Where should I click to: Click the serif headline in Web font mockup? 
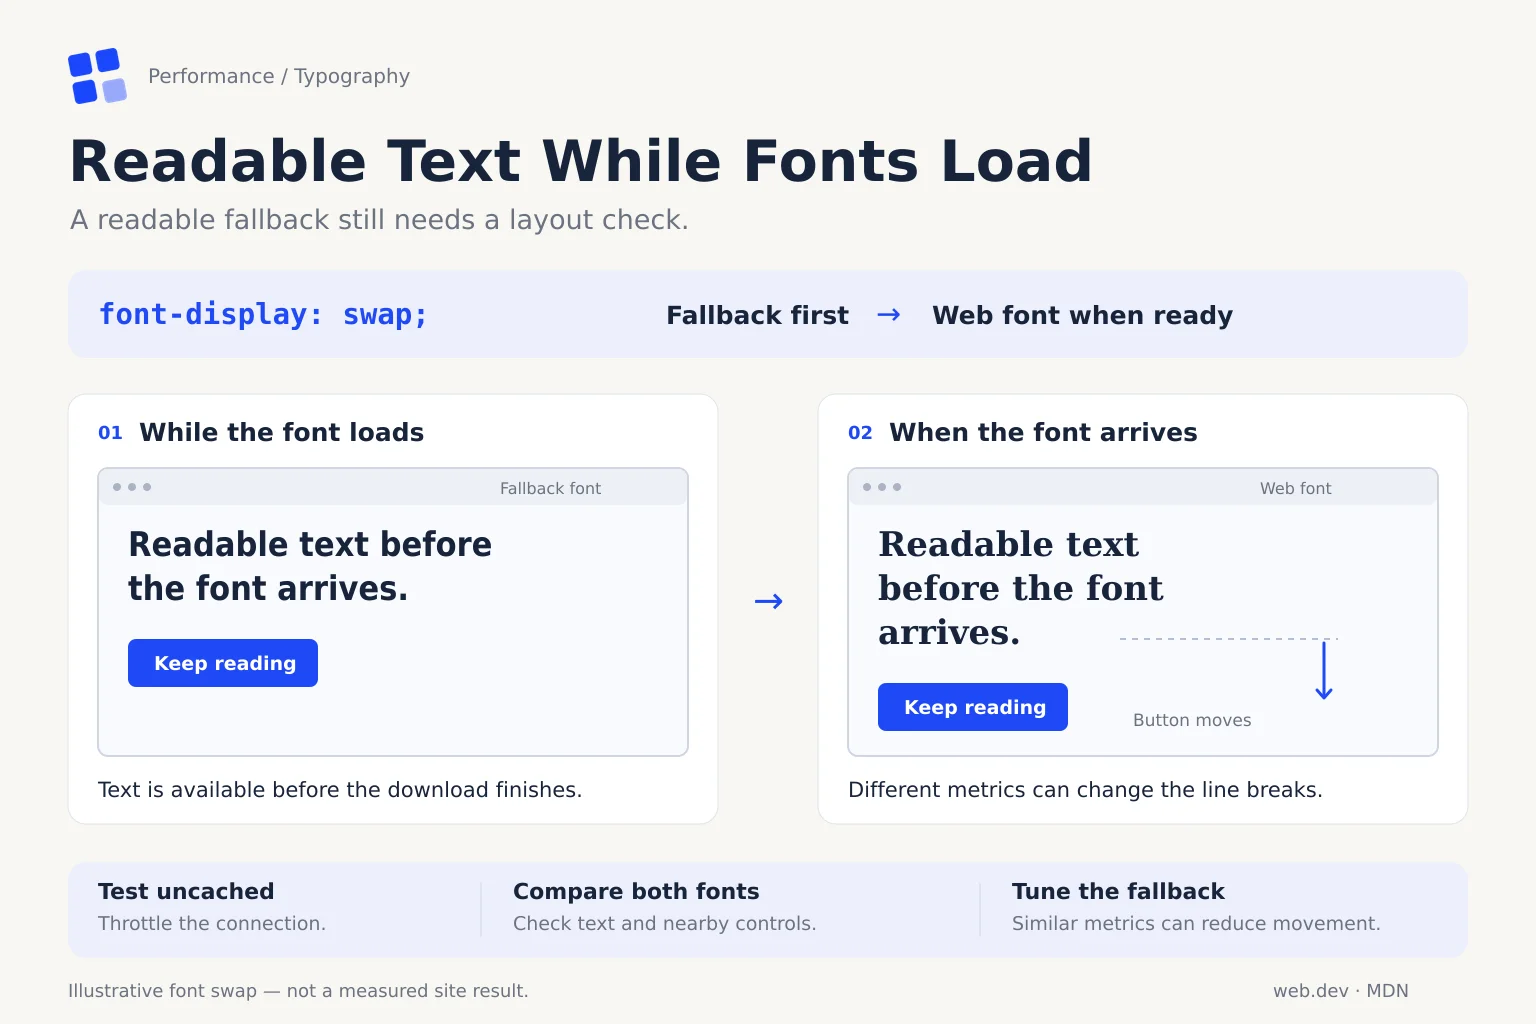(1021, 588)
